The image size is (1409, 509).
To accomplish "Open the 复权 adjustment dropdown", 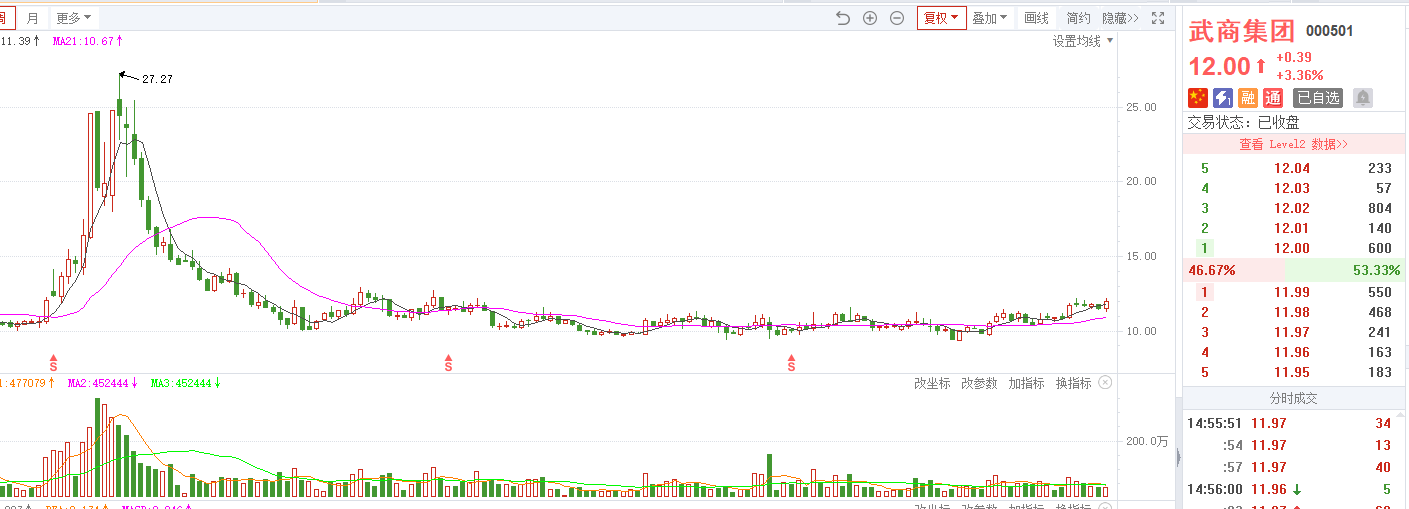I will pos(941,18).
